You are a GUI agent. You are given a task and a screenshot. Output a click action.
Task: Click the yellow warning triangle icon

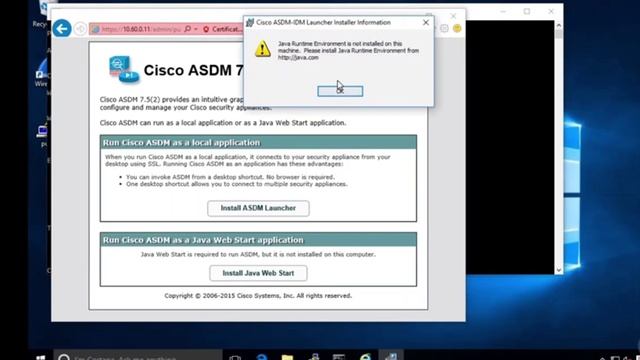(x=262, y=48)
